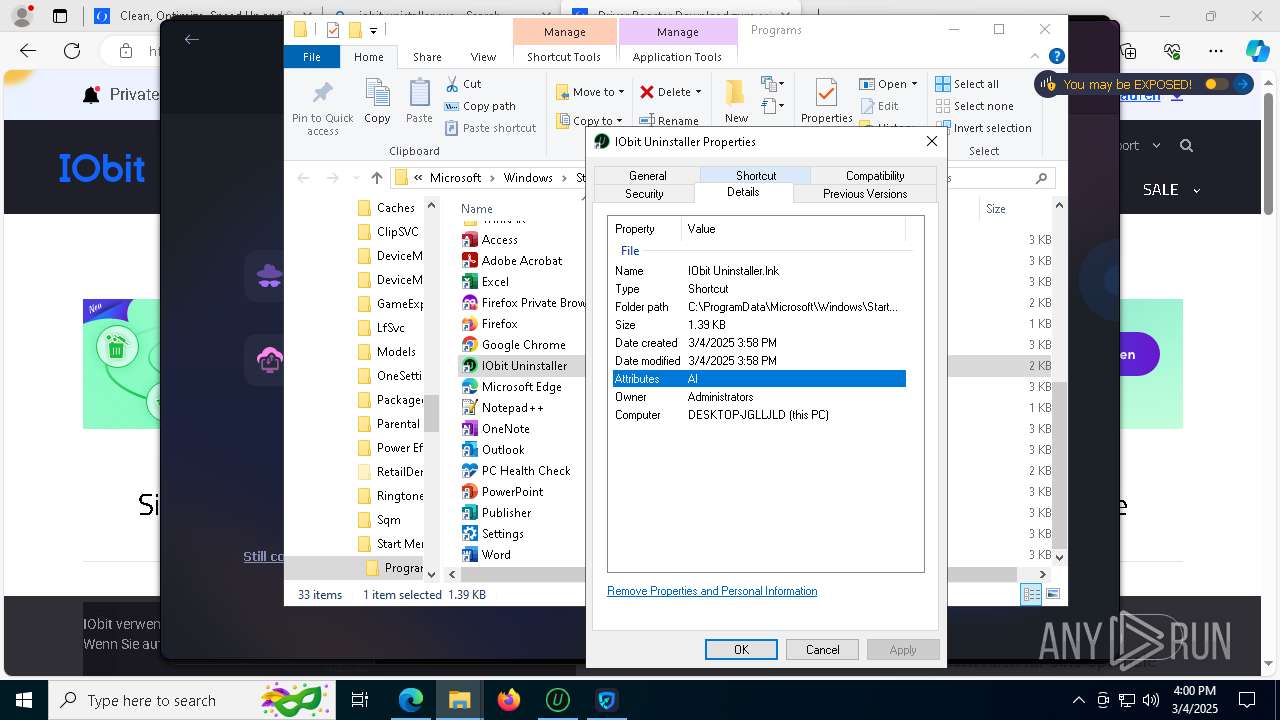Click Windows in the address breadcrumb
This screenshot has width=1280, height=720.
[x=528, y=178]
